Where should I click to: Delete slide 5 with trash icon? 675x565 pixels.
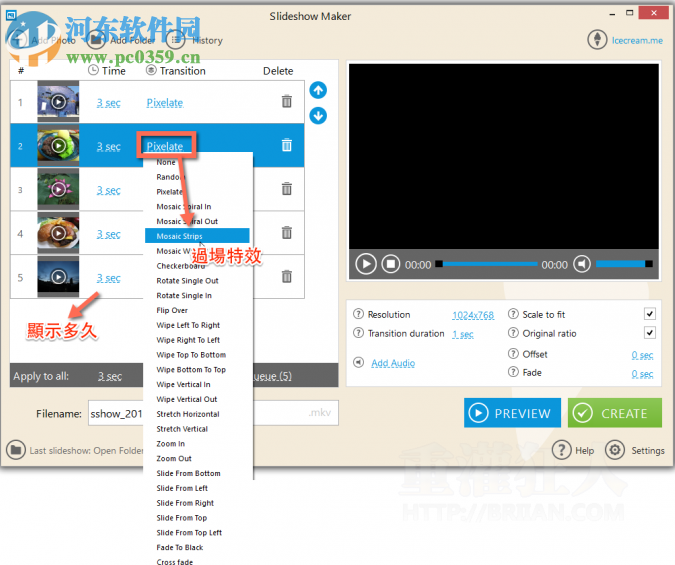coord(287,276)
